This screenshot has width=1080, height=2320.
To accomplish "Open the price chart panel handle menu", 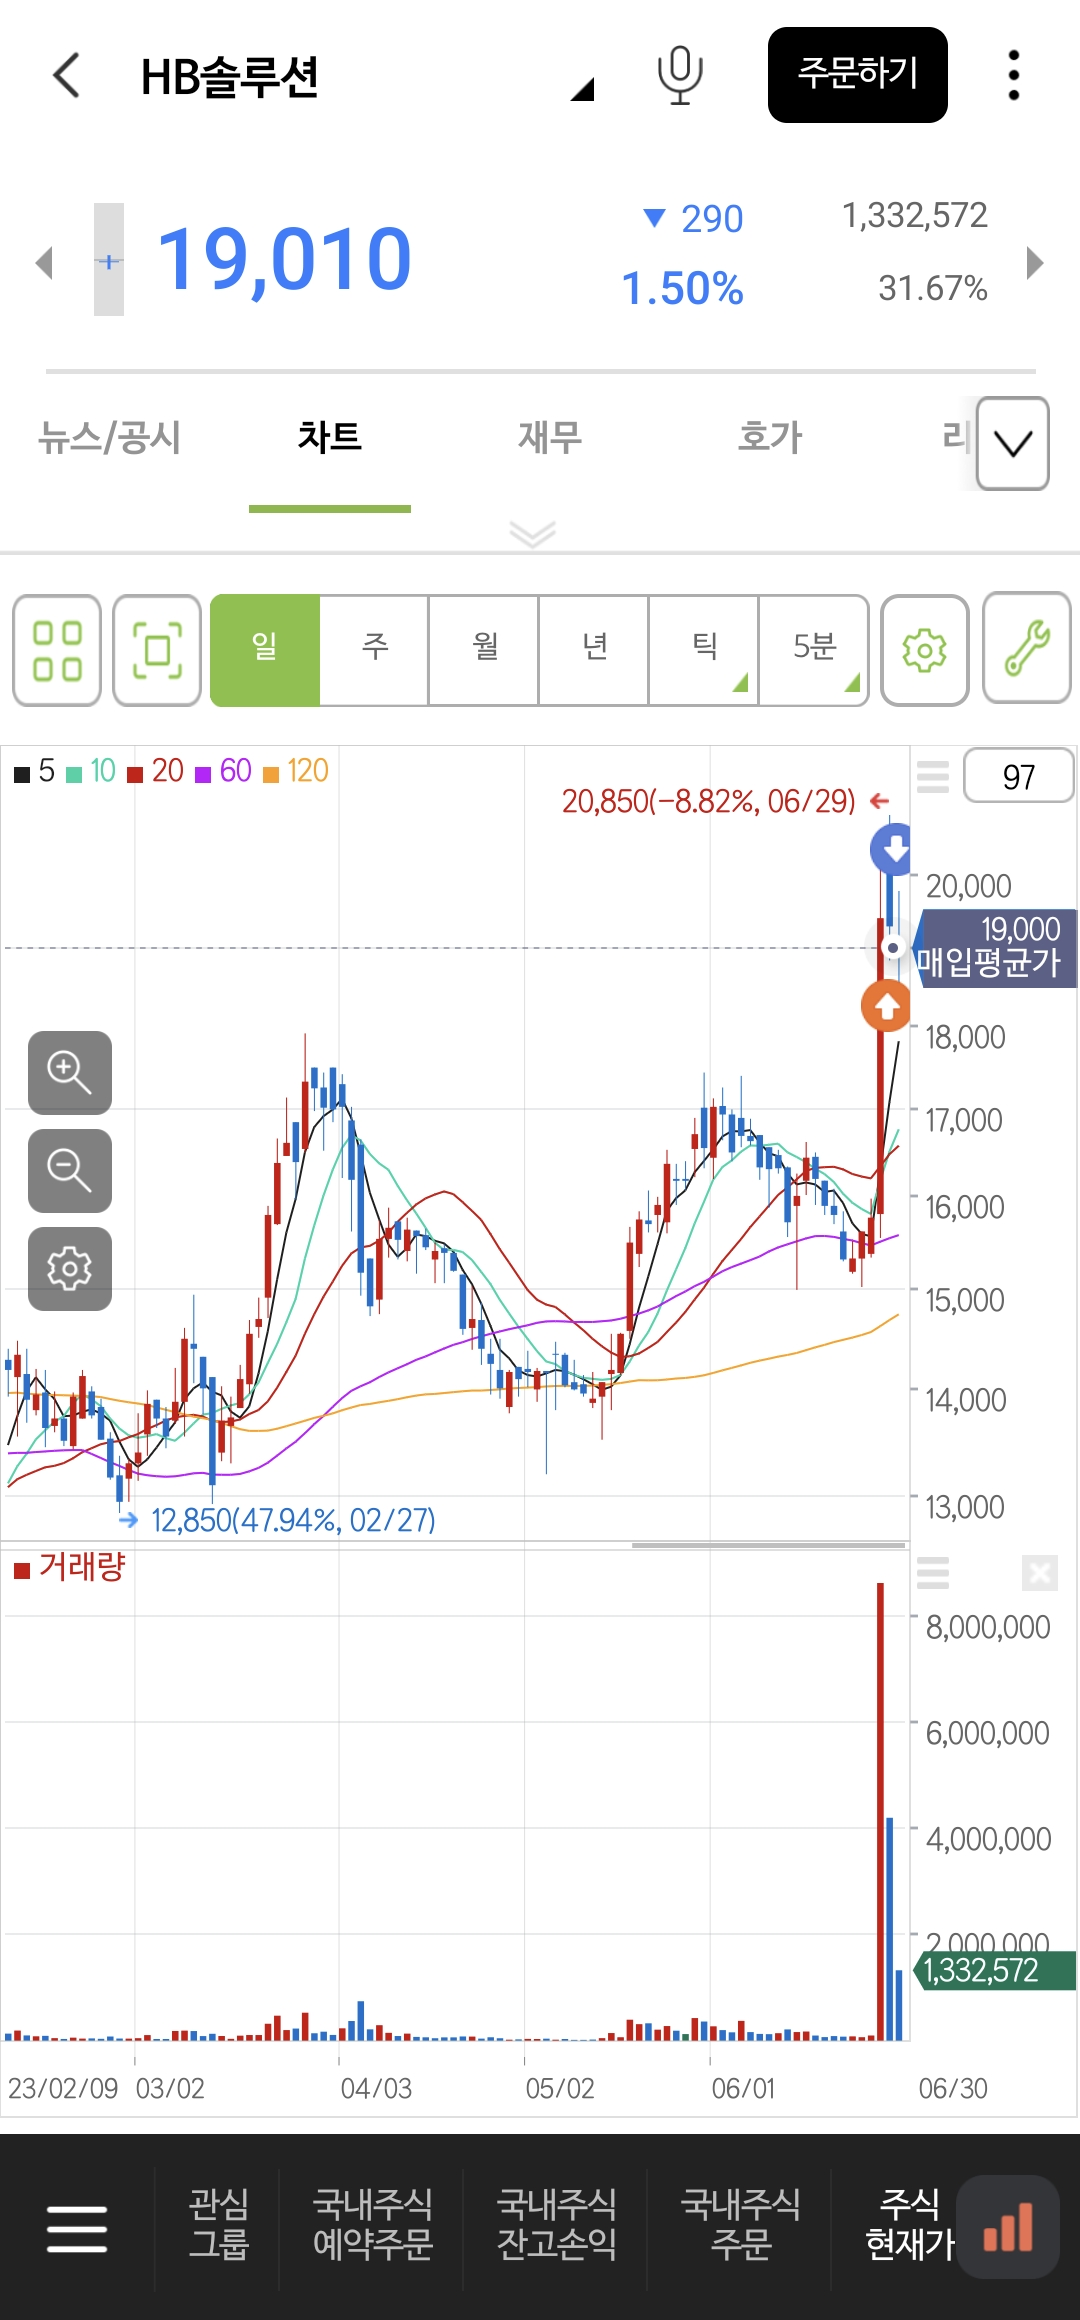I will 933,777.
